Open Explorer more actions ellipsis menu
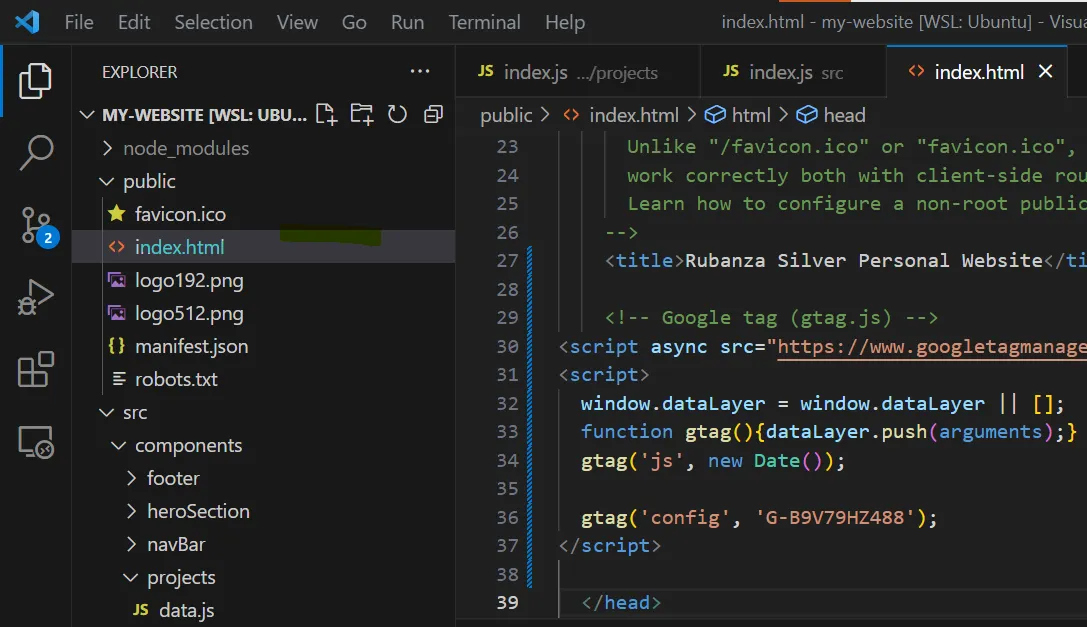 coord(419,72)
